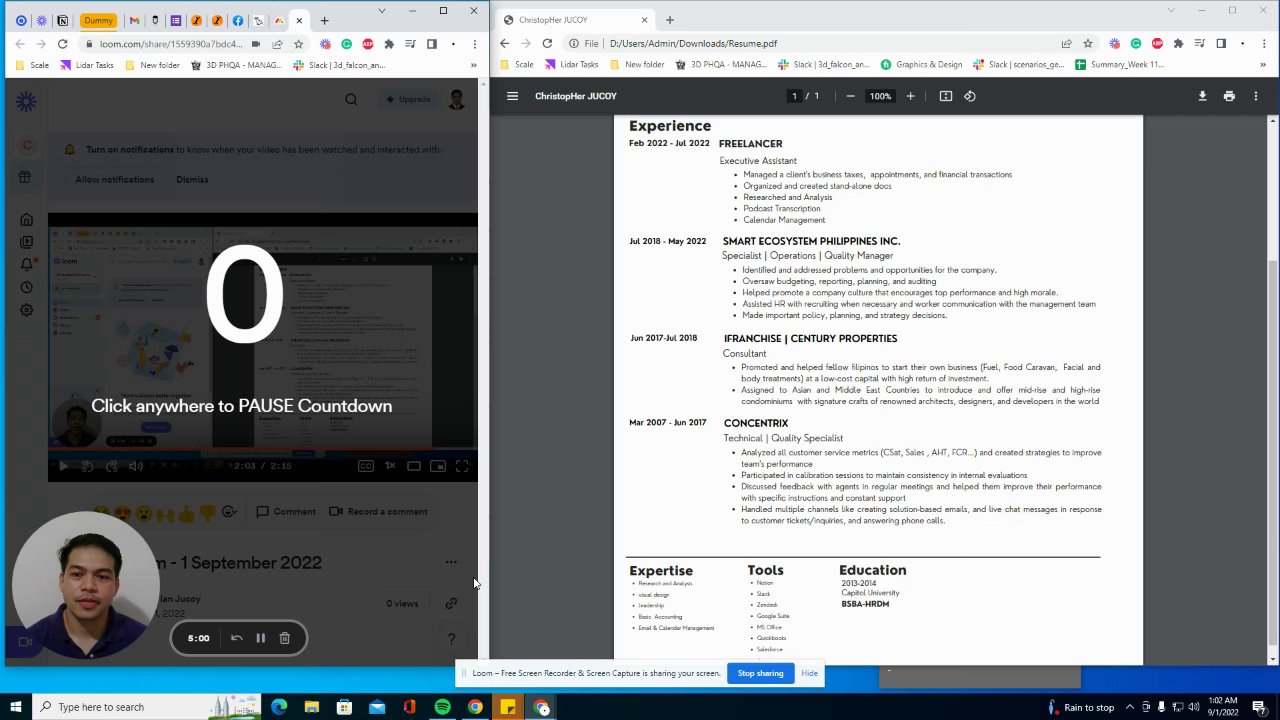Open Windows Start menu
1280x720 pixels.
(x=16, y=707)
